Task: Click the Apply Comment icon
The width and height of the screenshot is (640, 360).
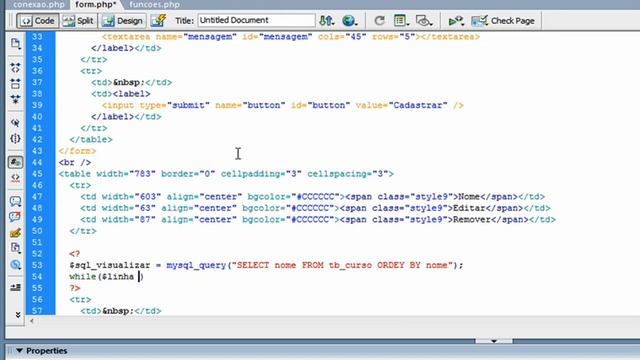Action: coord(15,201)
